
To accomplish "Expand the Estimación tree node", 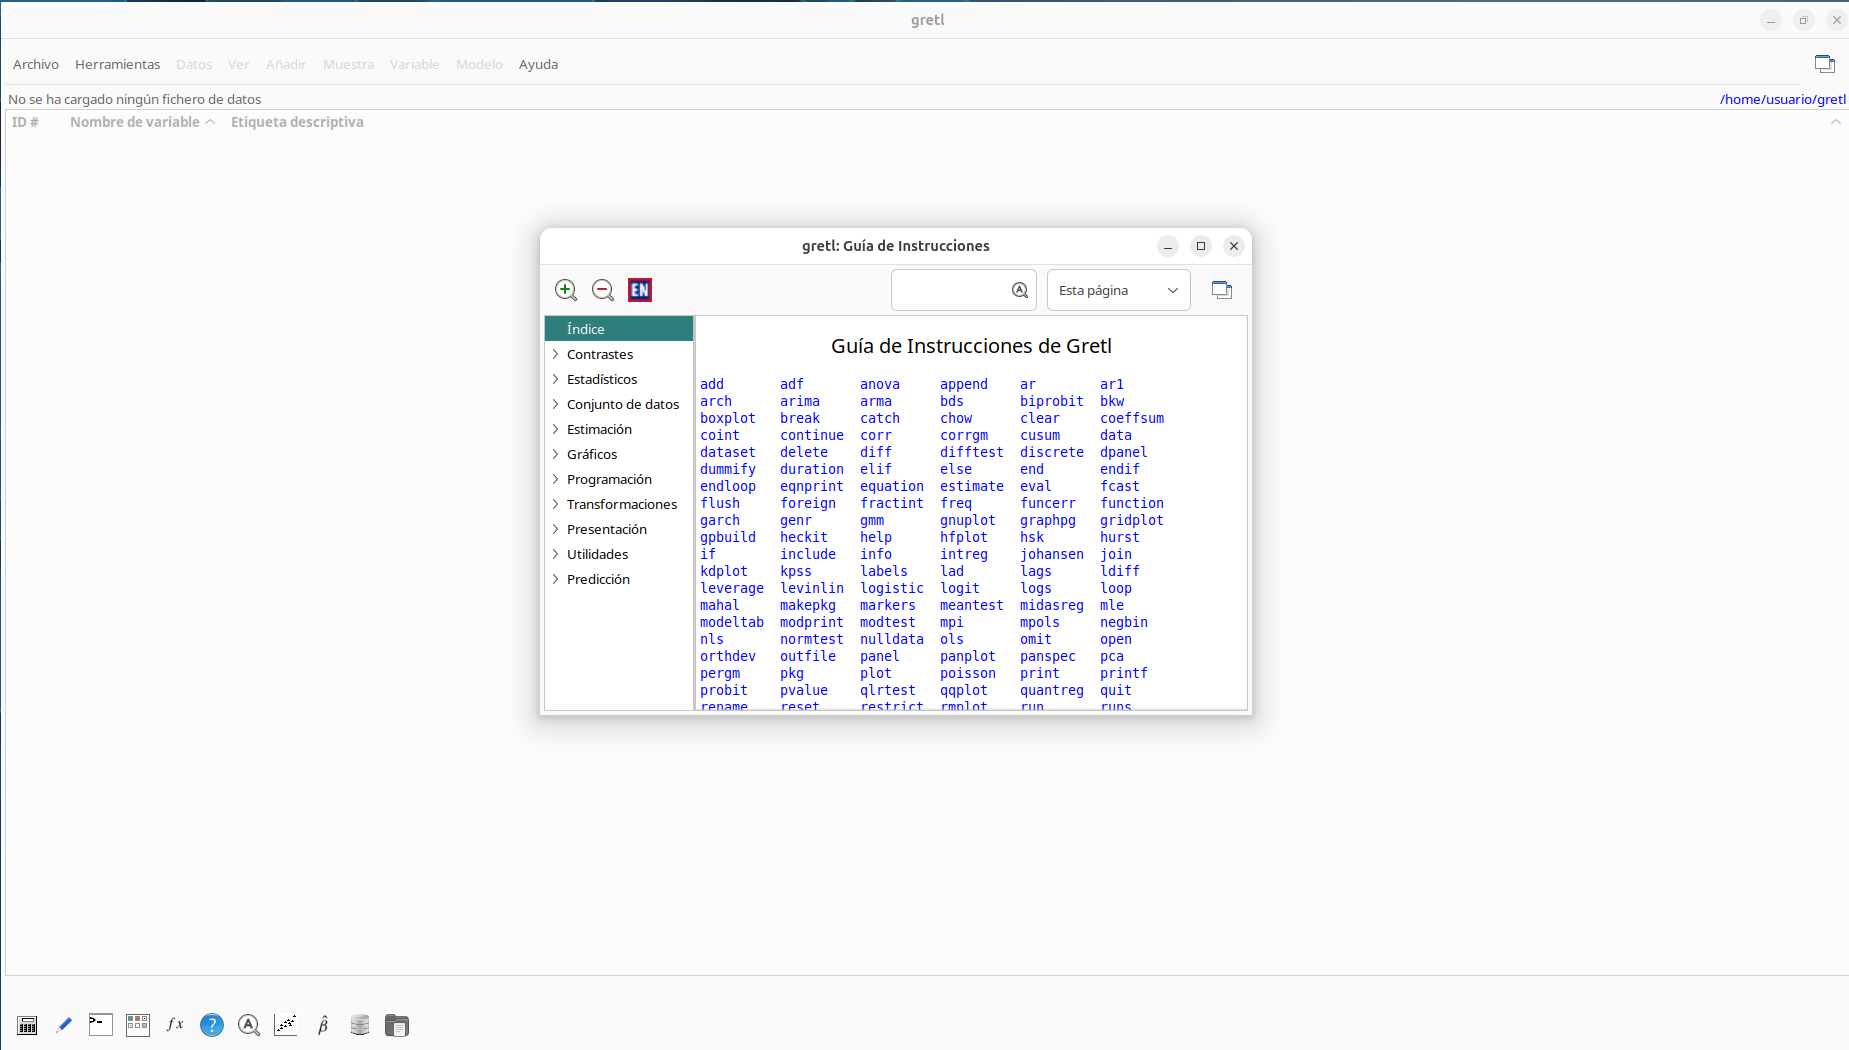I will click(556, 429).
